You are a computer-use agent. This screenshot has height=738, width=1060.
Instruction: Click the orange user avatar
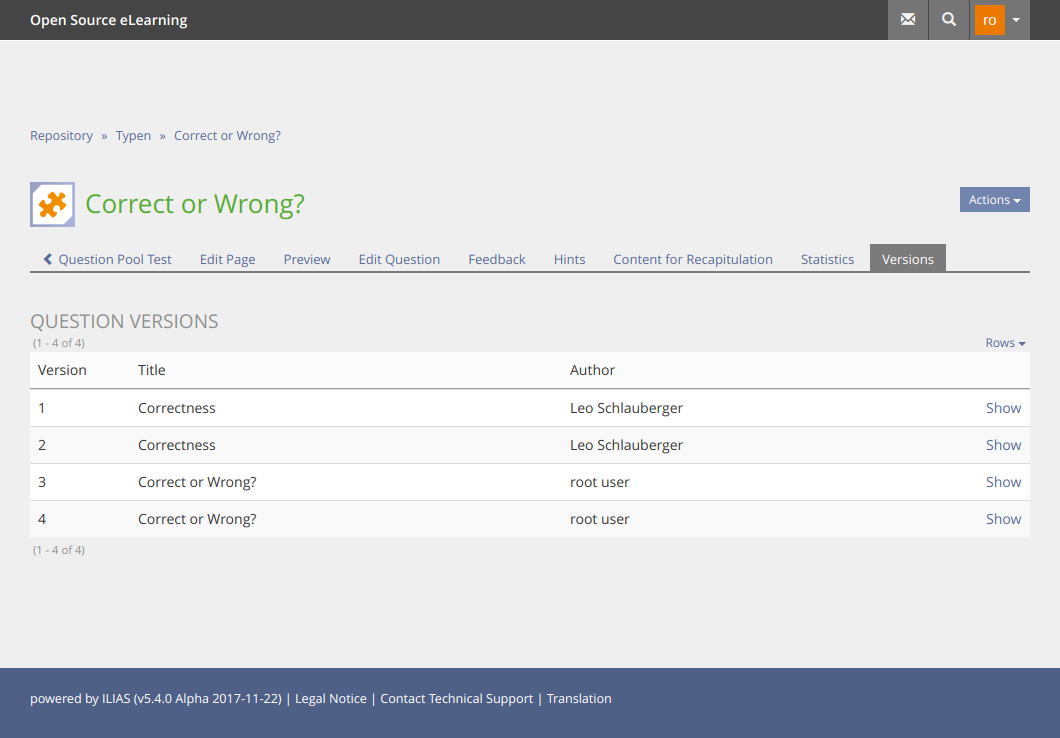pos(989,20)
